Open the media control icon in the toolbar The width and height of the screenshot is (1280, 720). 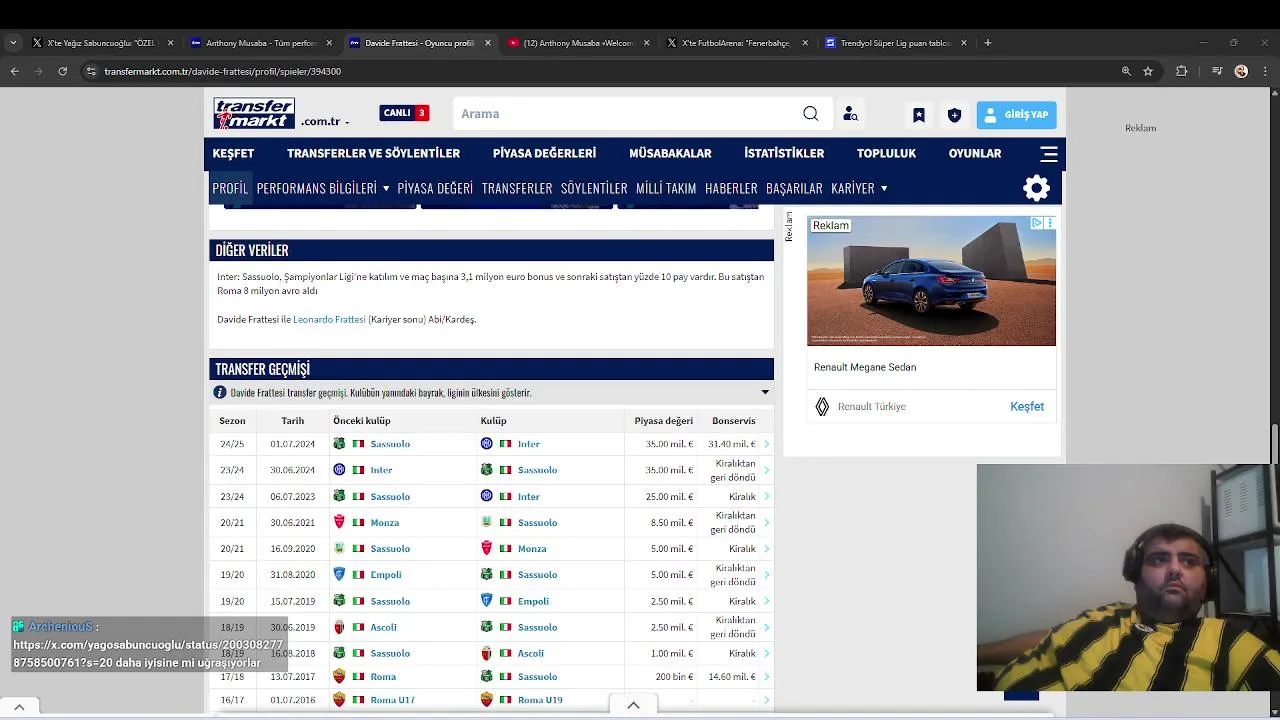click(1216, 71)
